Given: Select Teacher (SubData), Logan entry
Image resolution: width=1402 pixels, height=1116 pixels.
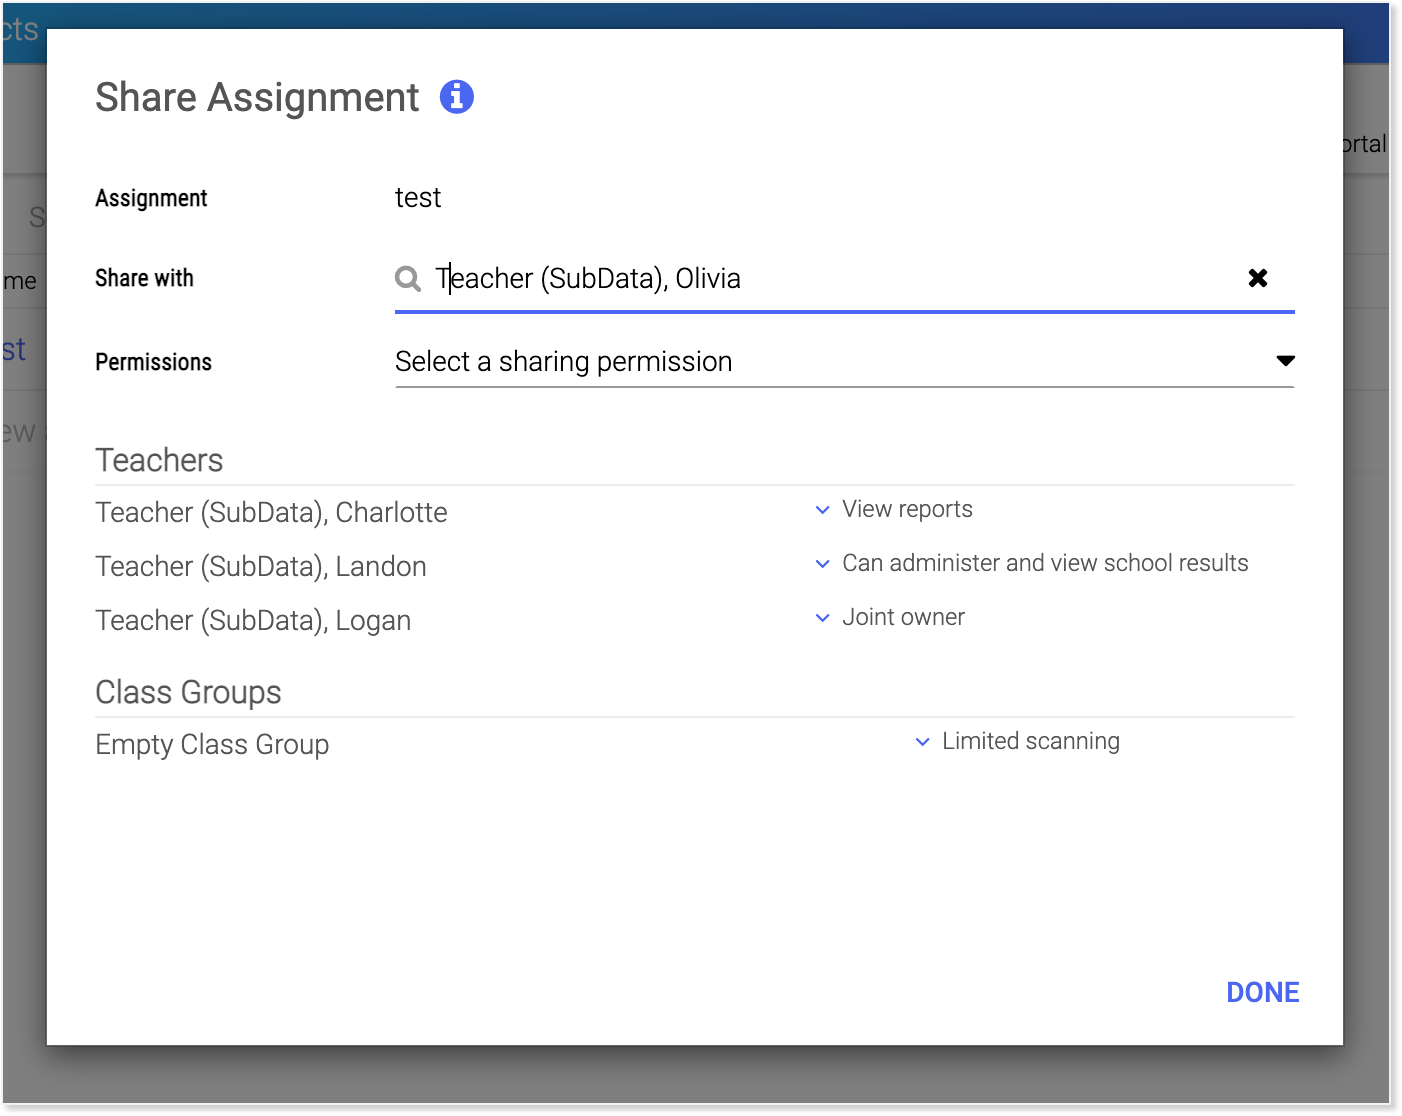Looking at the screenshot, I should click(253, 621).
